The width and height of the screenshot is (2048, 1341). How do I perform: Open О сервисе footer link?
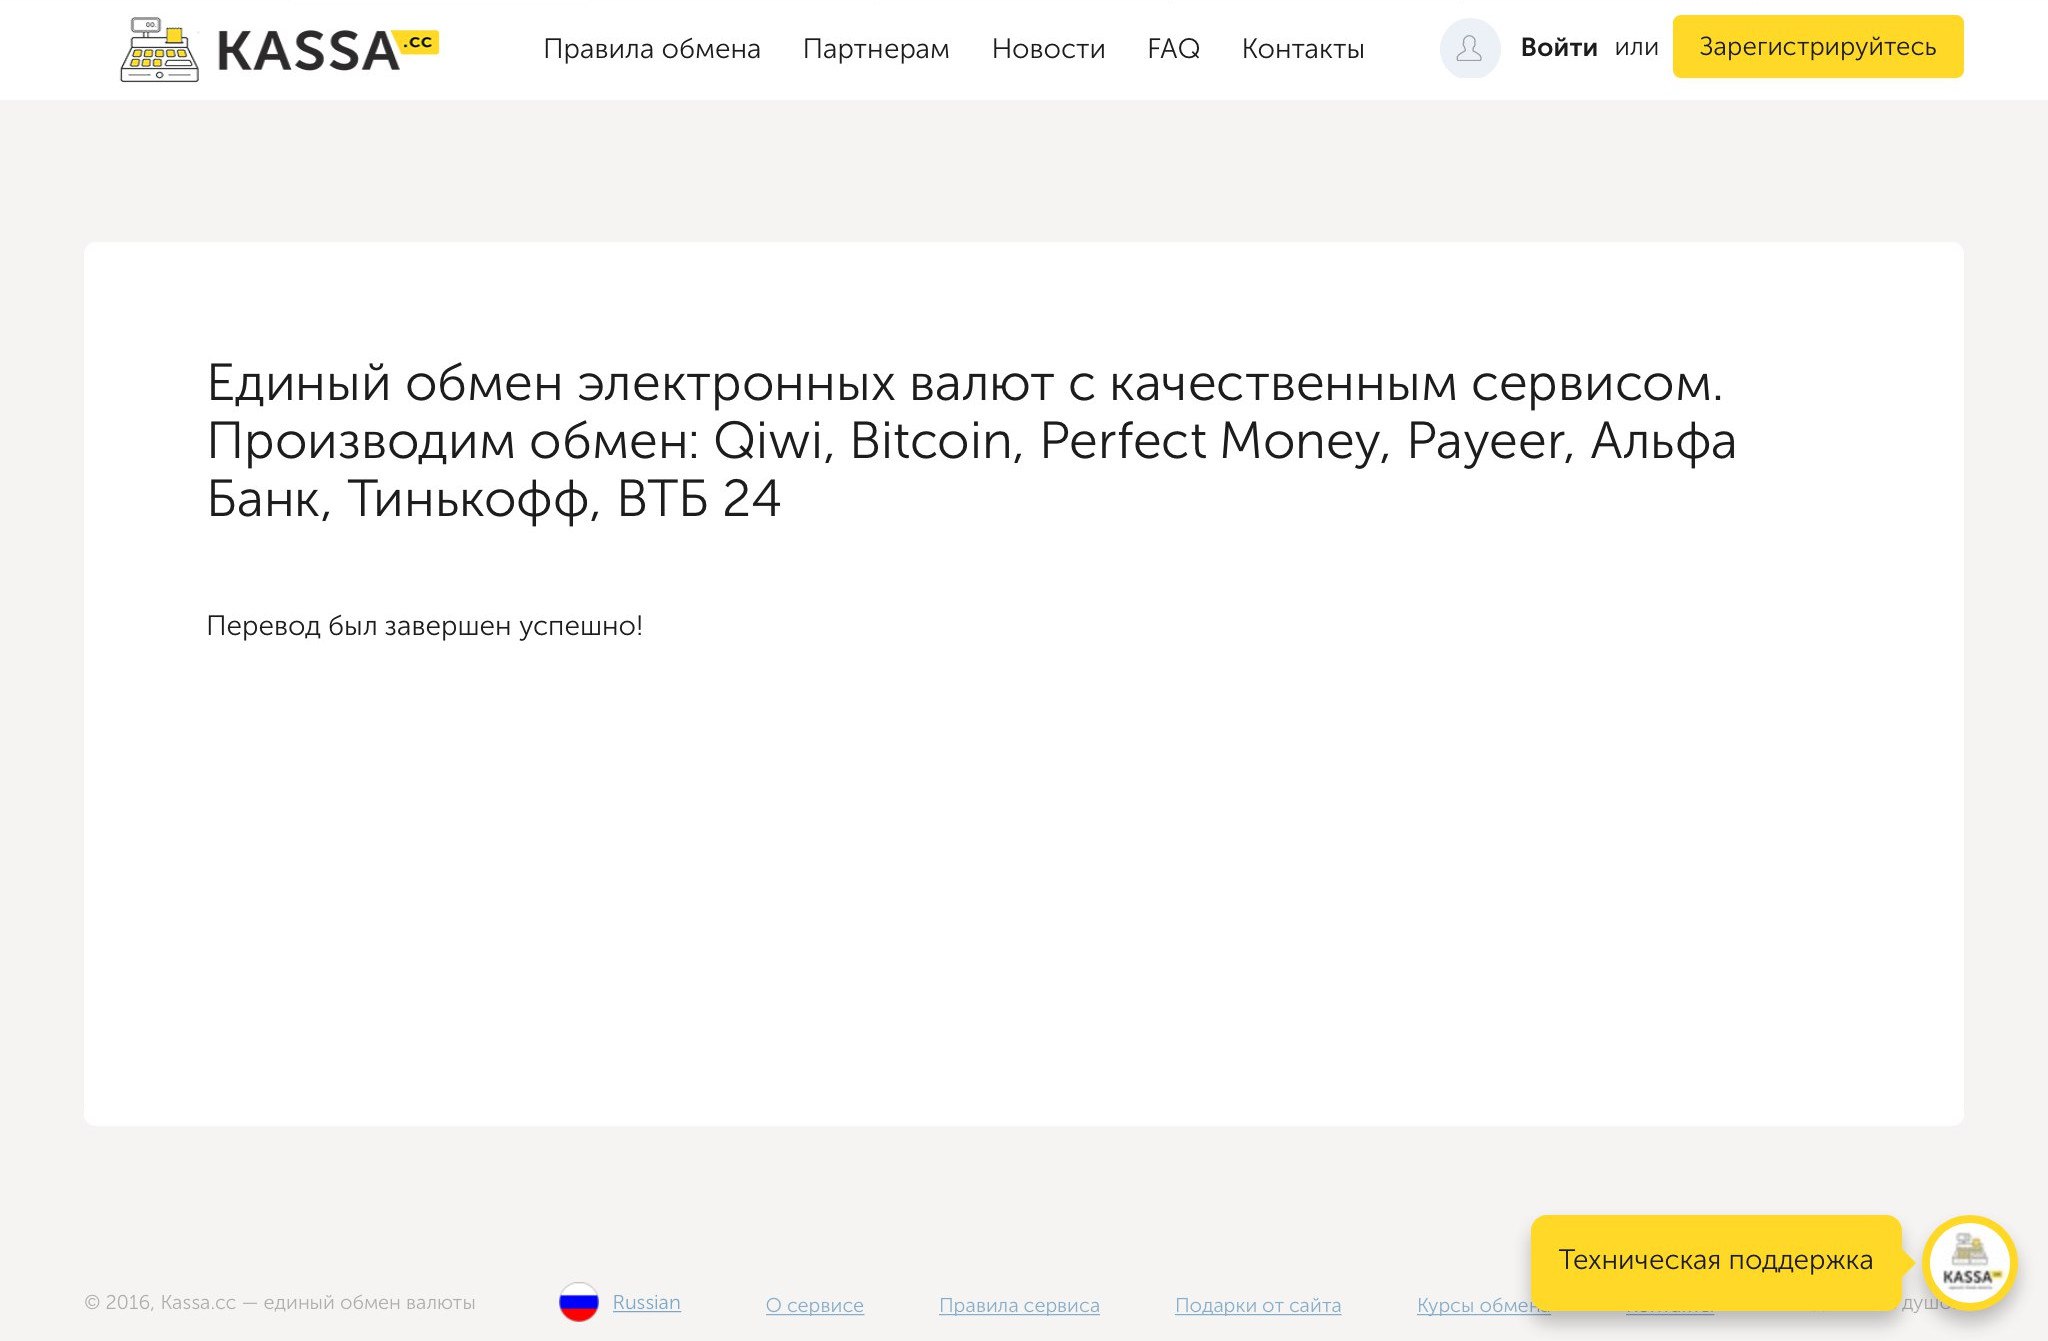[814, 1305]
